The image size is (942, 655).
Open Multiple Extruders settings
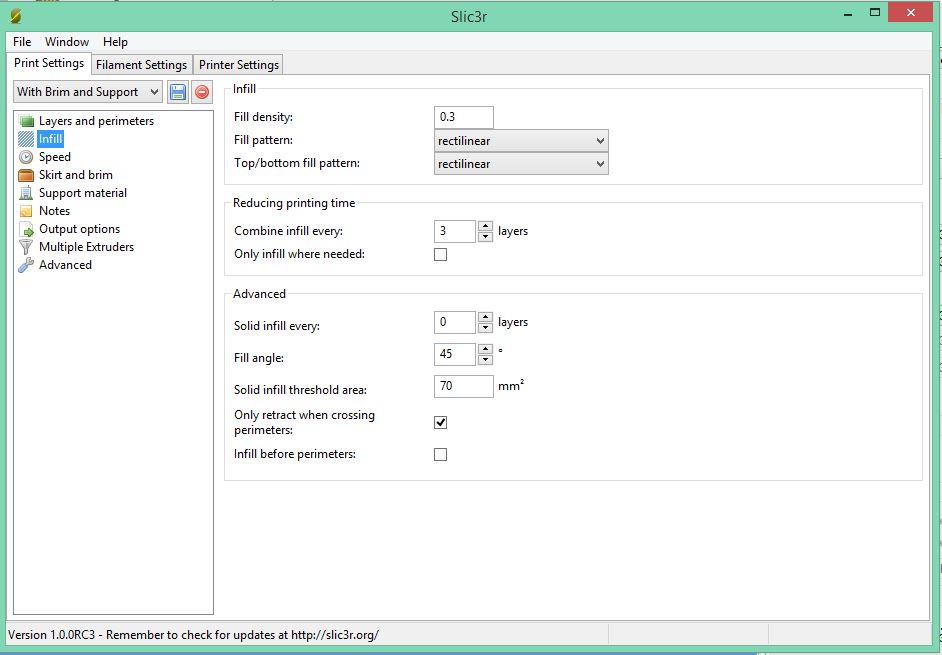[86, 247]
